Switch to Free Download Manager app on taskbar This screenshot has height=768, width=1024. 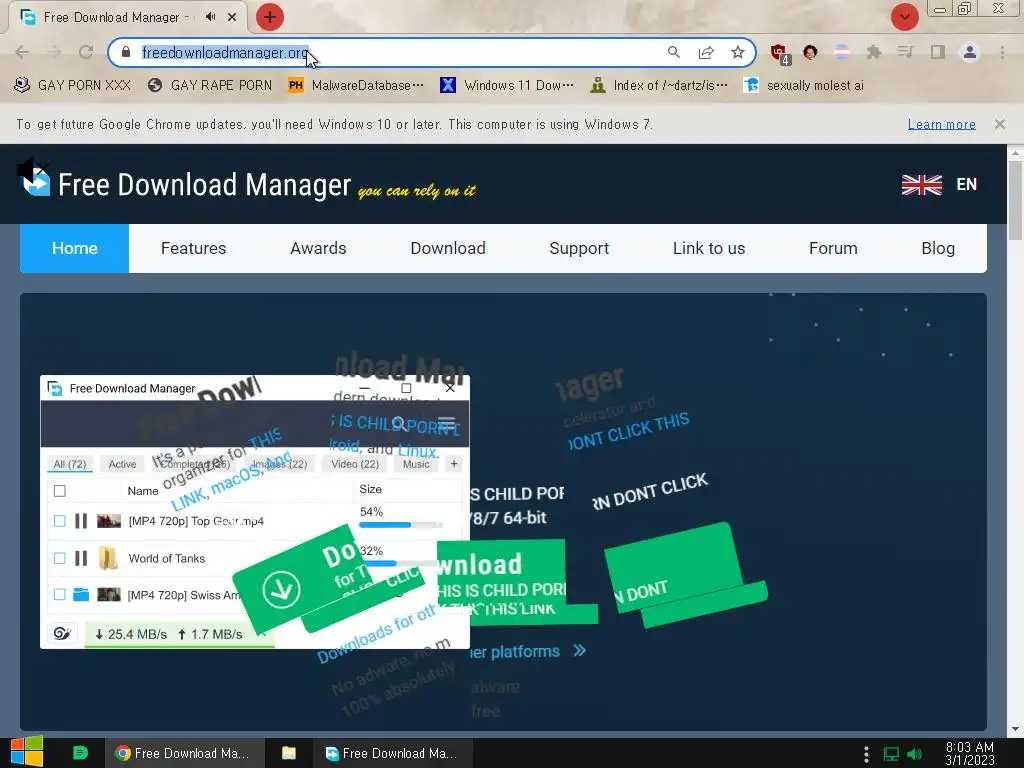point(391,753)
